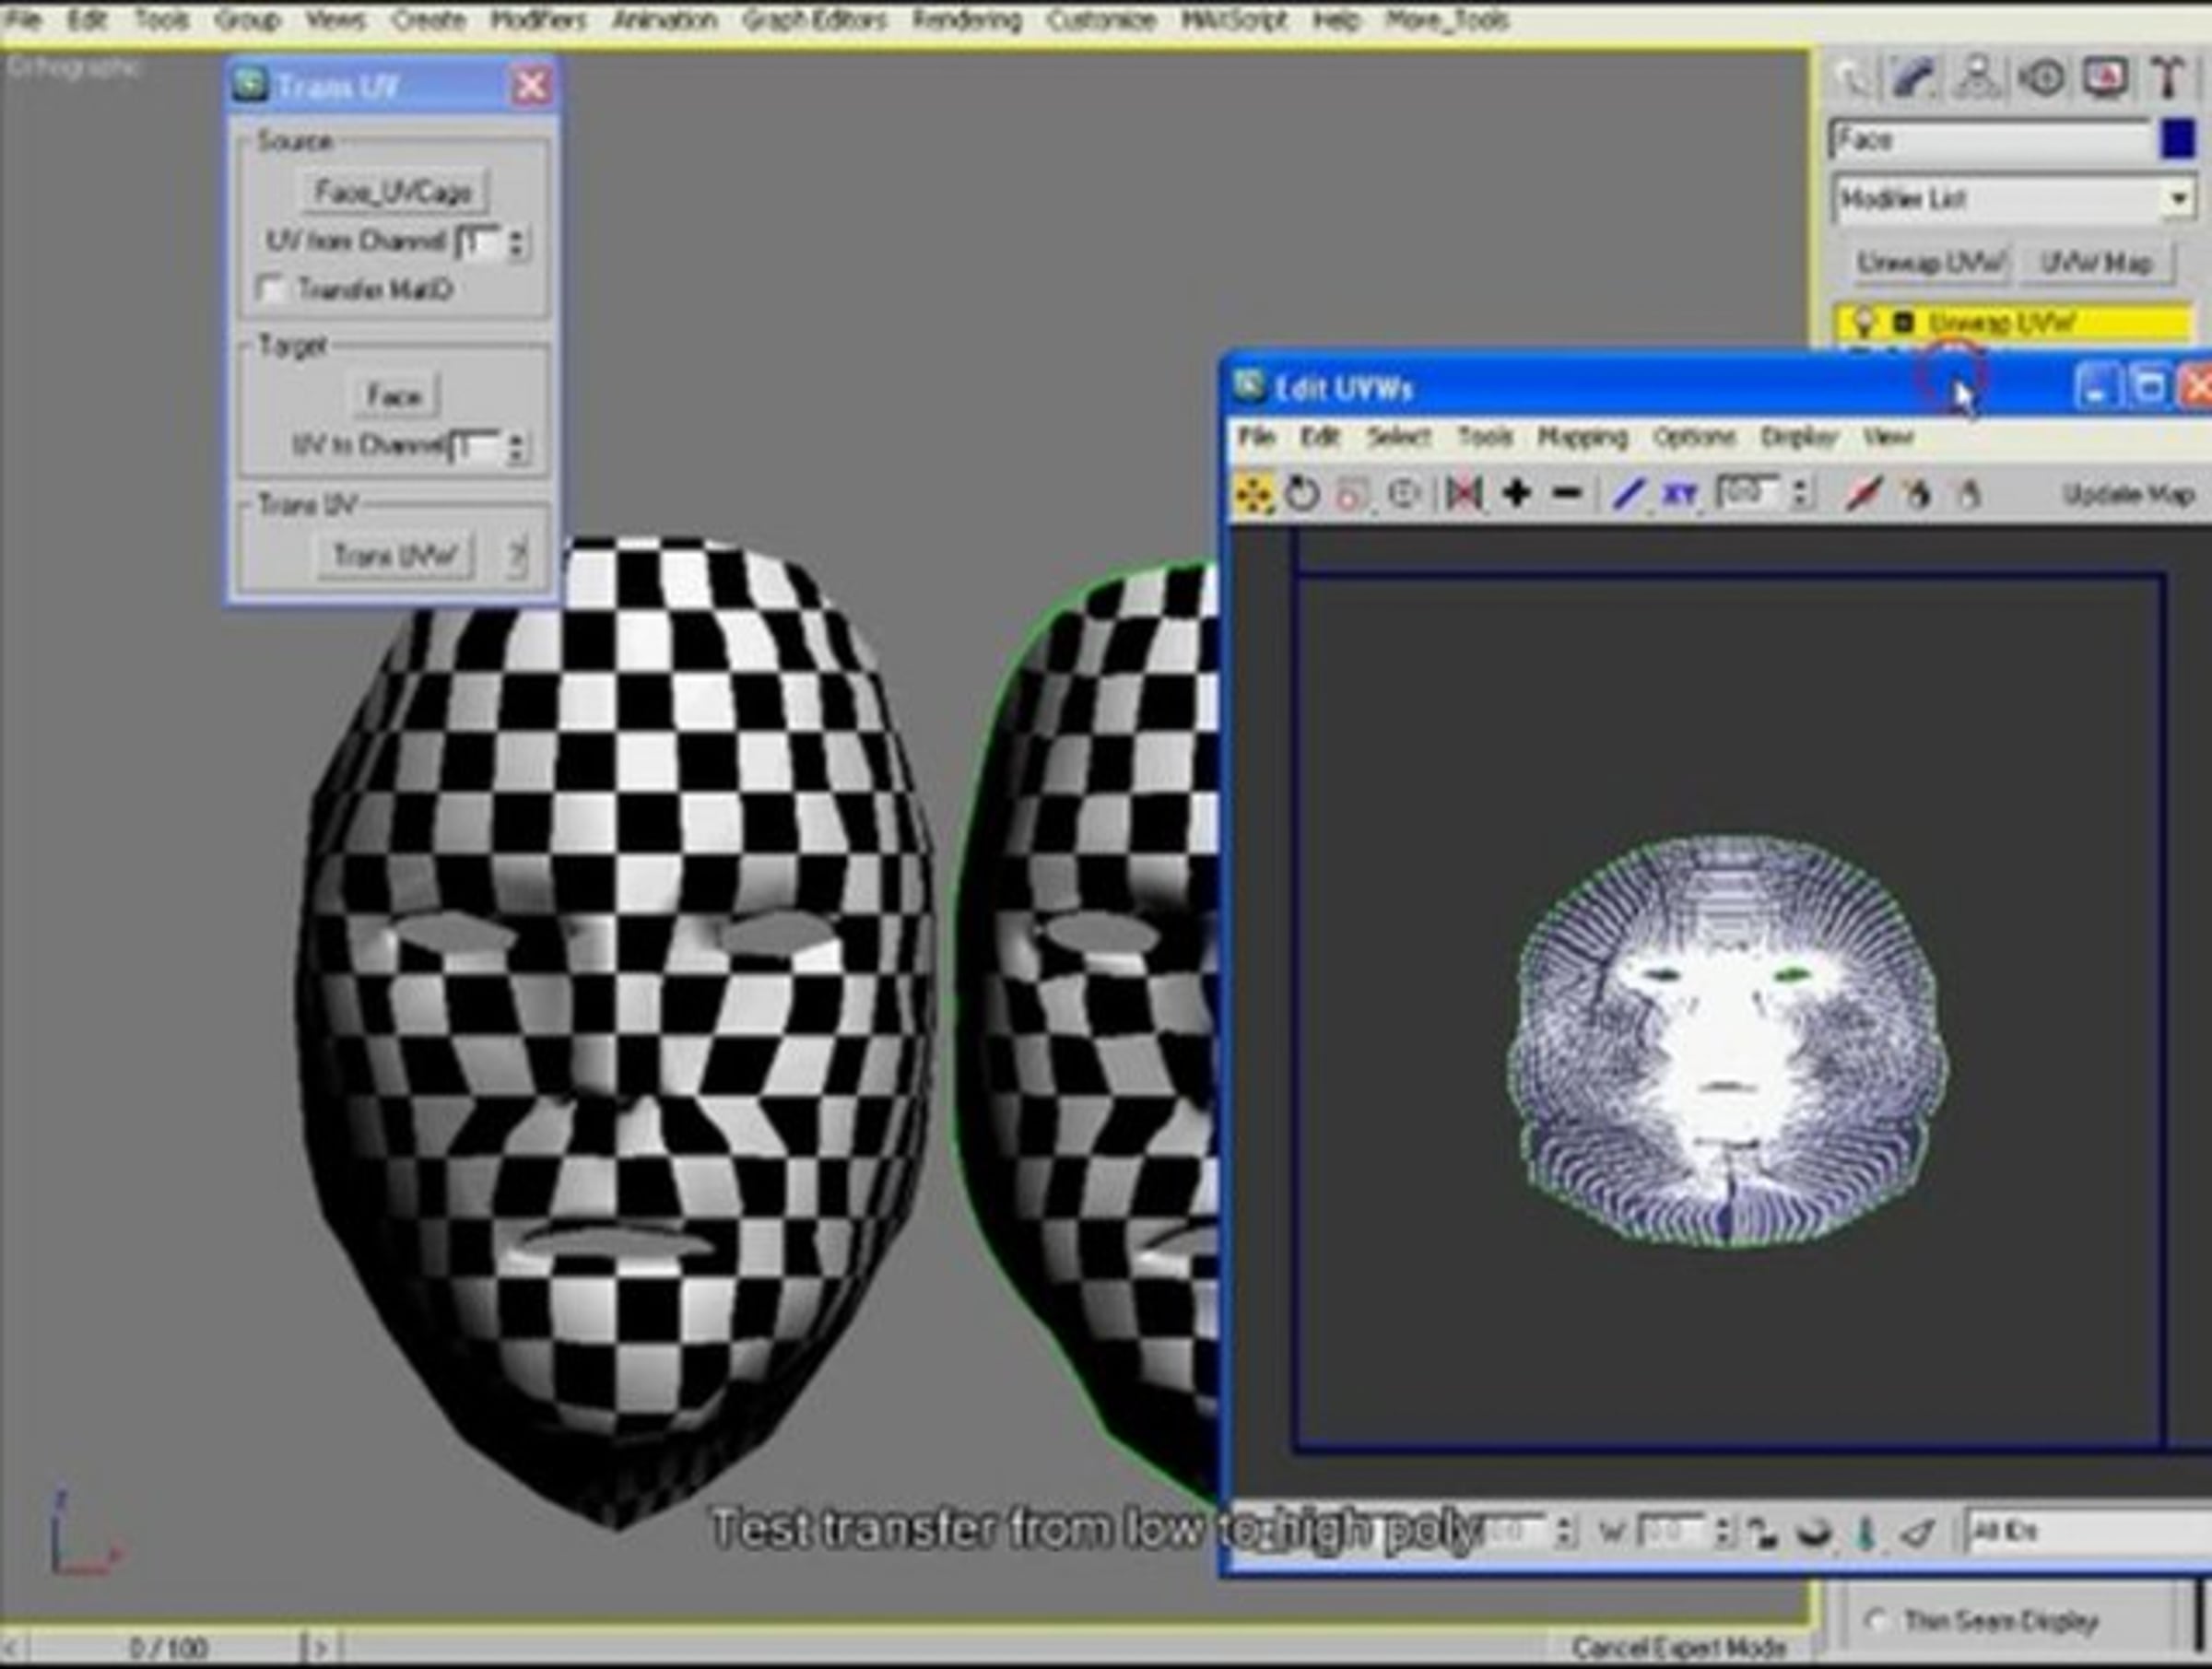
Task: Select the Thin Seam Display radio button
Action: (1877, 1620)
